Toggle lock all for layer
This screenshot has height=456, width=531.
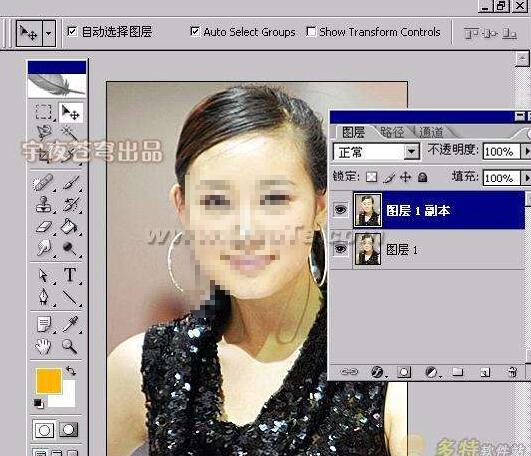coord(422,177)
